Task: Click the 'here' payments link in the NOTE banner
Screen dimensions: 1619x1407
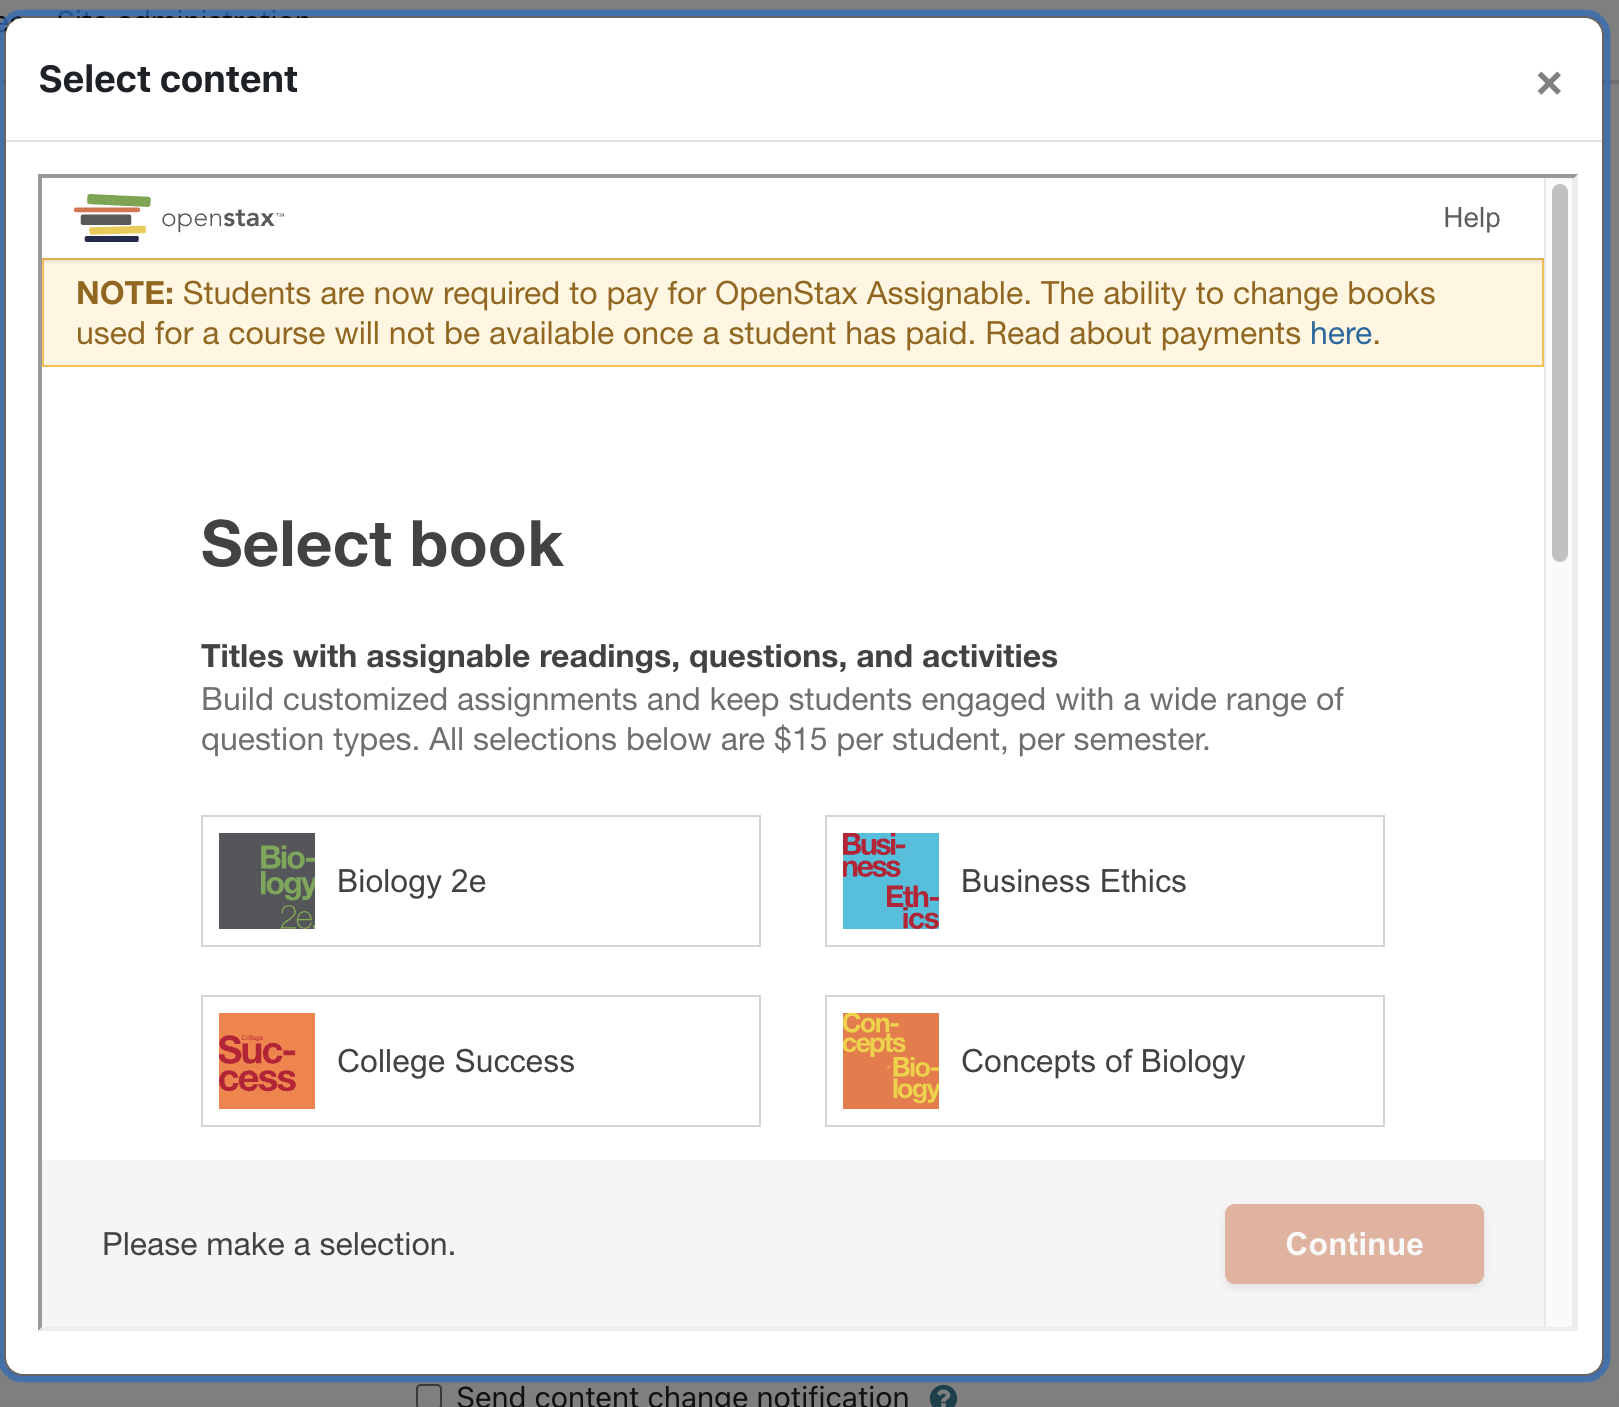Action: point(1340,333)
